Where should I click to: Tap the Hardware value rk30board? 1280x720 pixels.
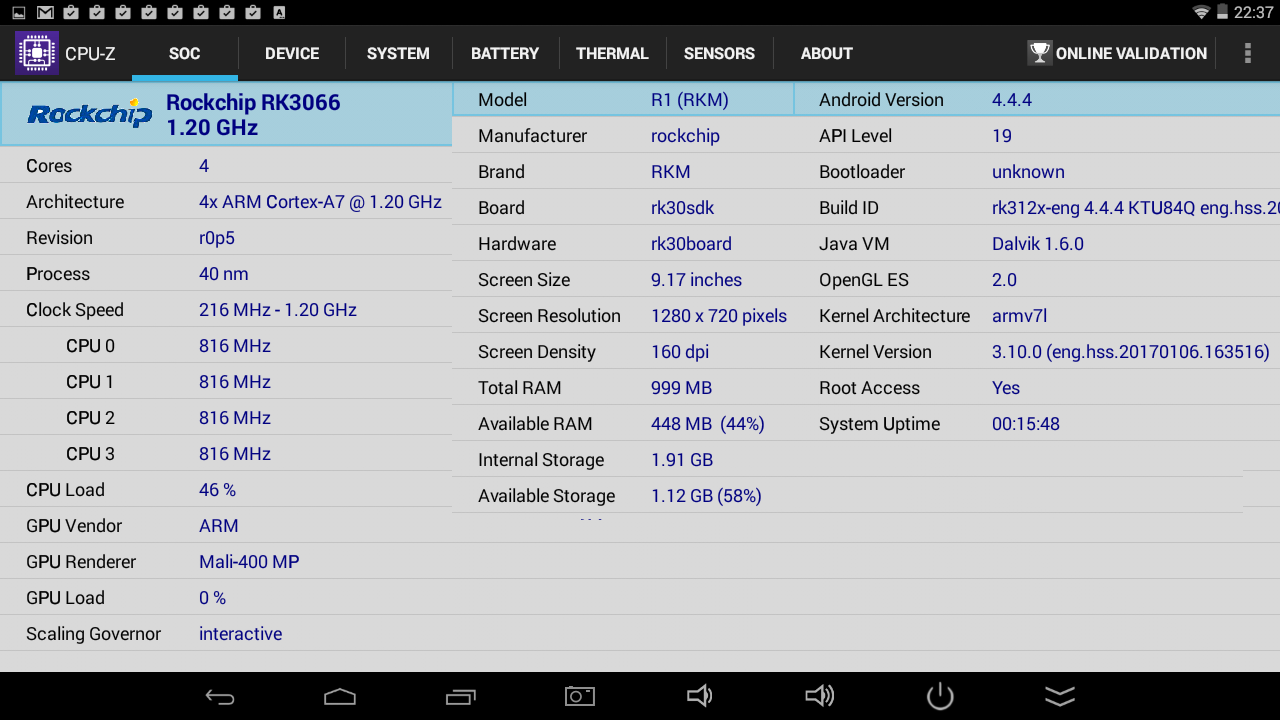coord(691,244)
